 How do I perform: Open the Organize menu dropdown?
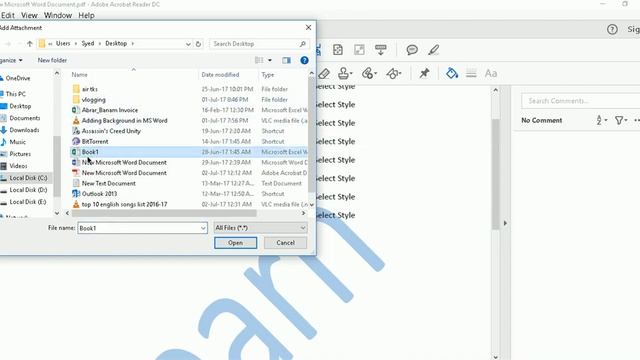coord(11,60)
